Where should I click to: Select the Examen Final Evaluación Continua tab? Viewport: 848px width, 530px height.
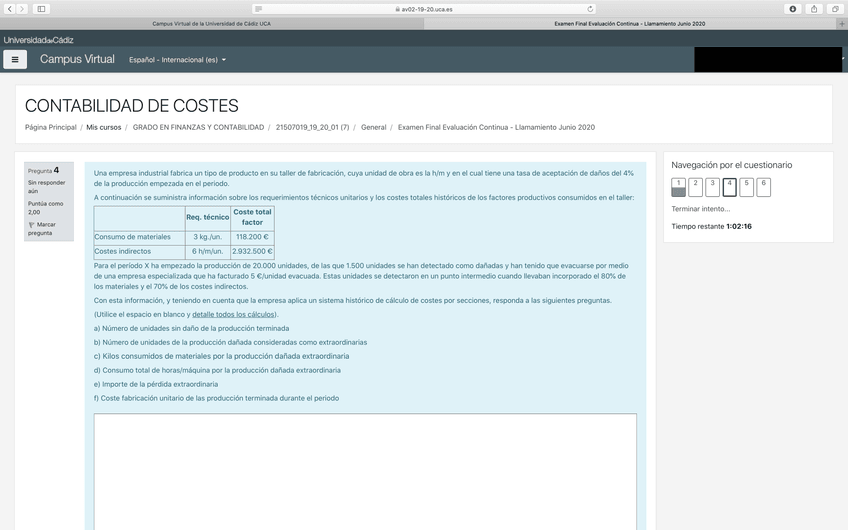tap(630, 24)
